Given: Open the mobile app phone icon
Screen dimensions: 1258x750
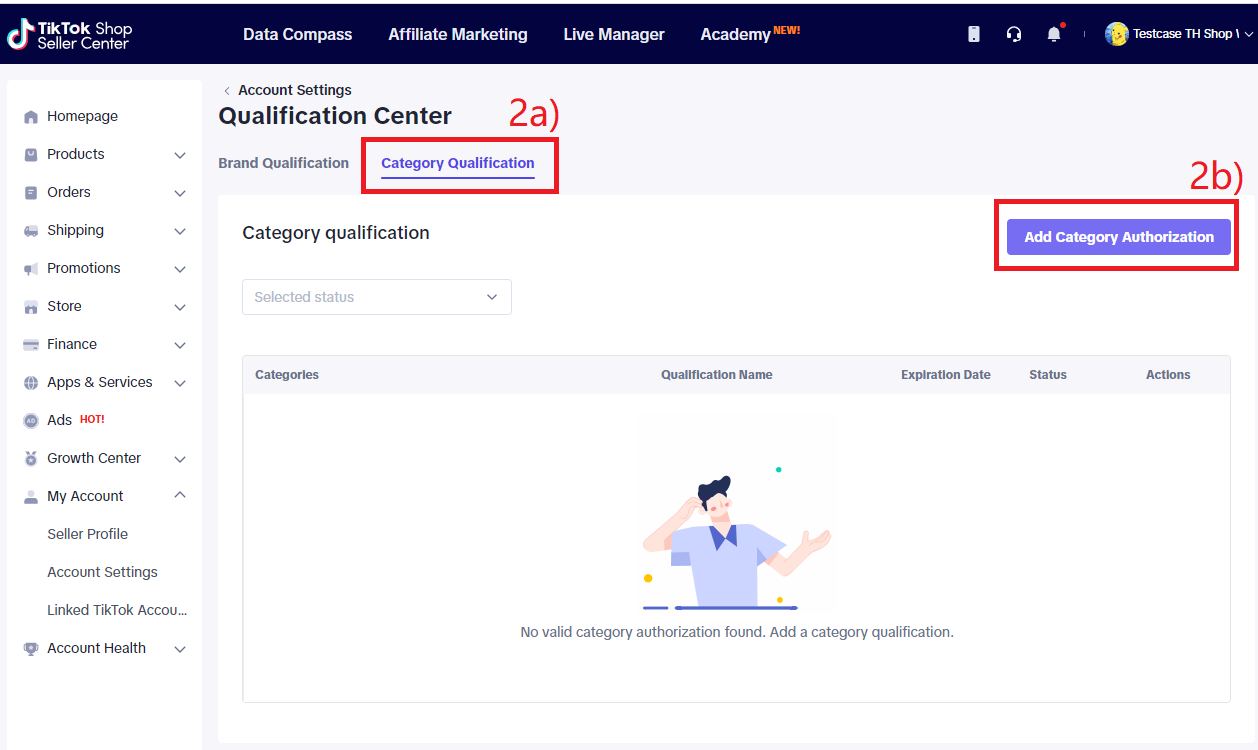Looking at the screenshot, I should coord(974,34).
